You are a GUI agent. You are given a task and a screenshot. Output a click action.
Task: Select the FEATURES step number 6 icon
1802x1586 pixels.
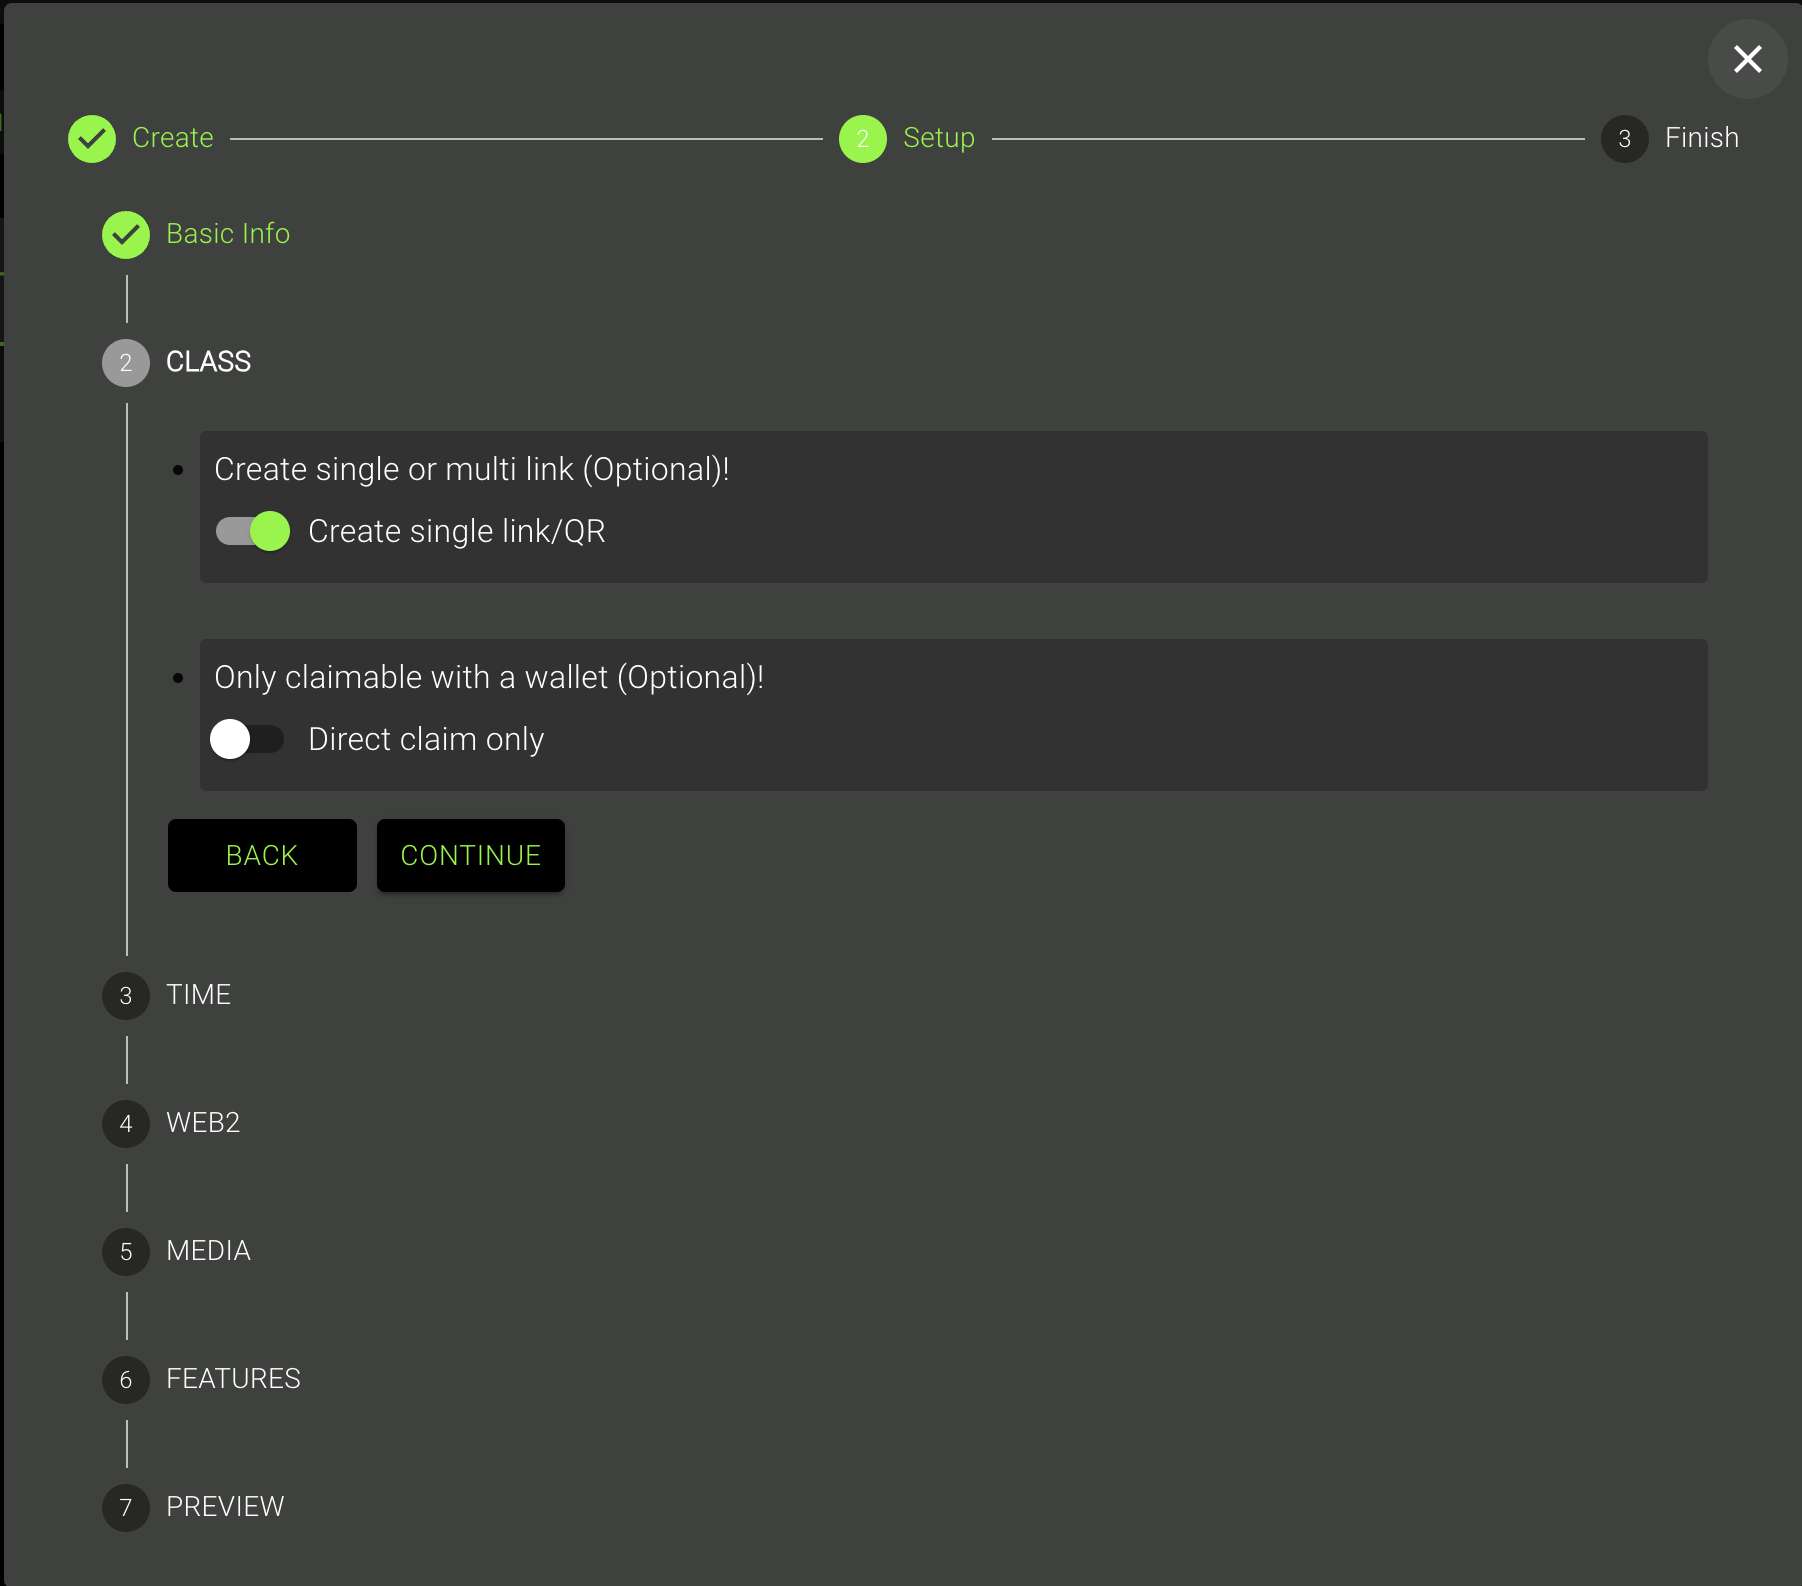pyautogui.click(x=126, y=1380)
